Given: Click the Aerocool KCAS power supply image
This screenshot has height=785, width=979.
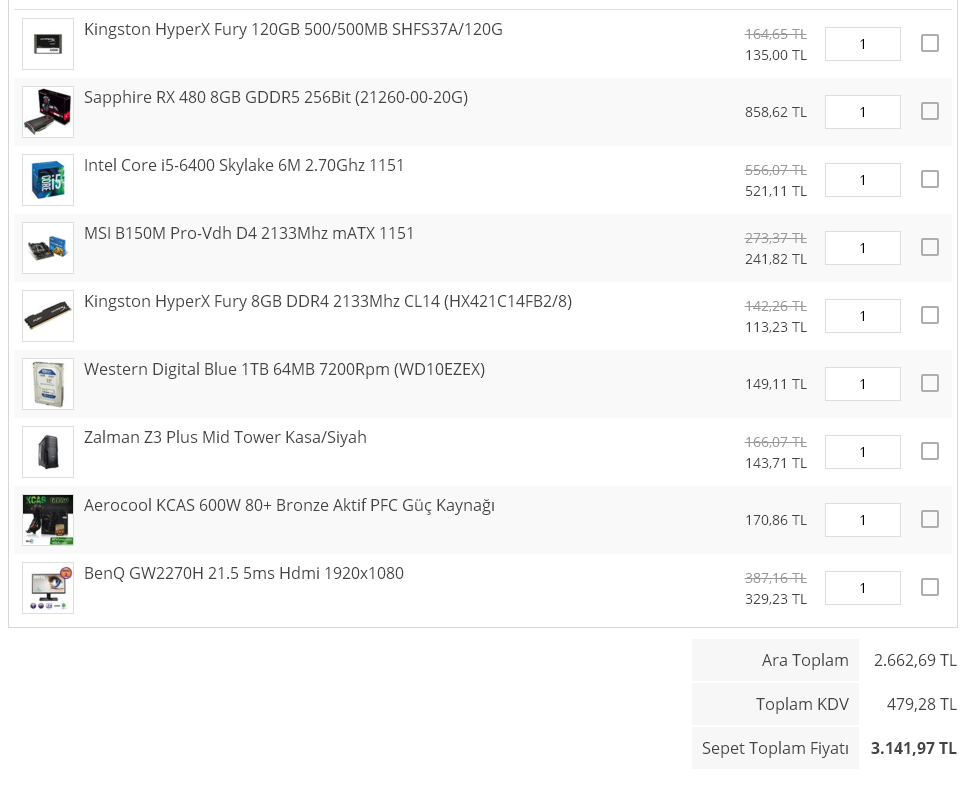Looking at the screenshot, I should (48, 520).
